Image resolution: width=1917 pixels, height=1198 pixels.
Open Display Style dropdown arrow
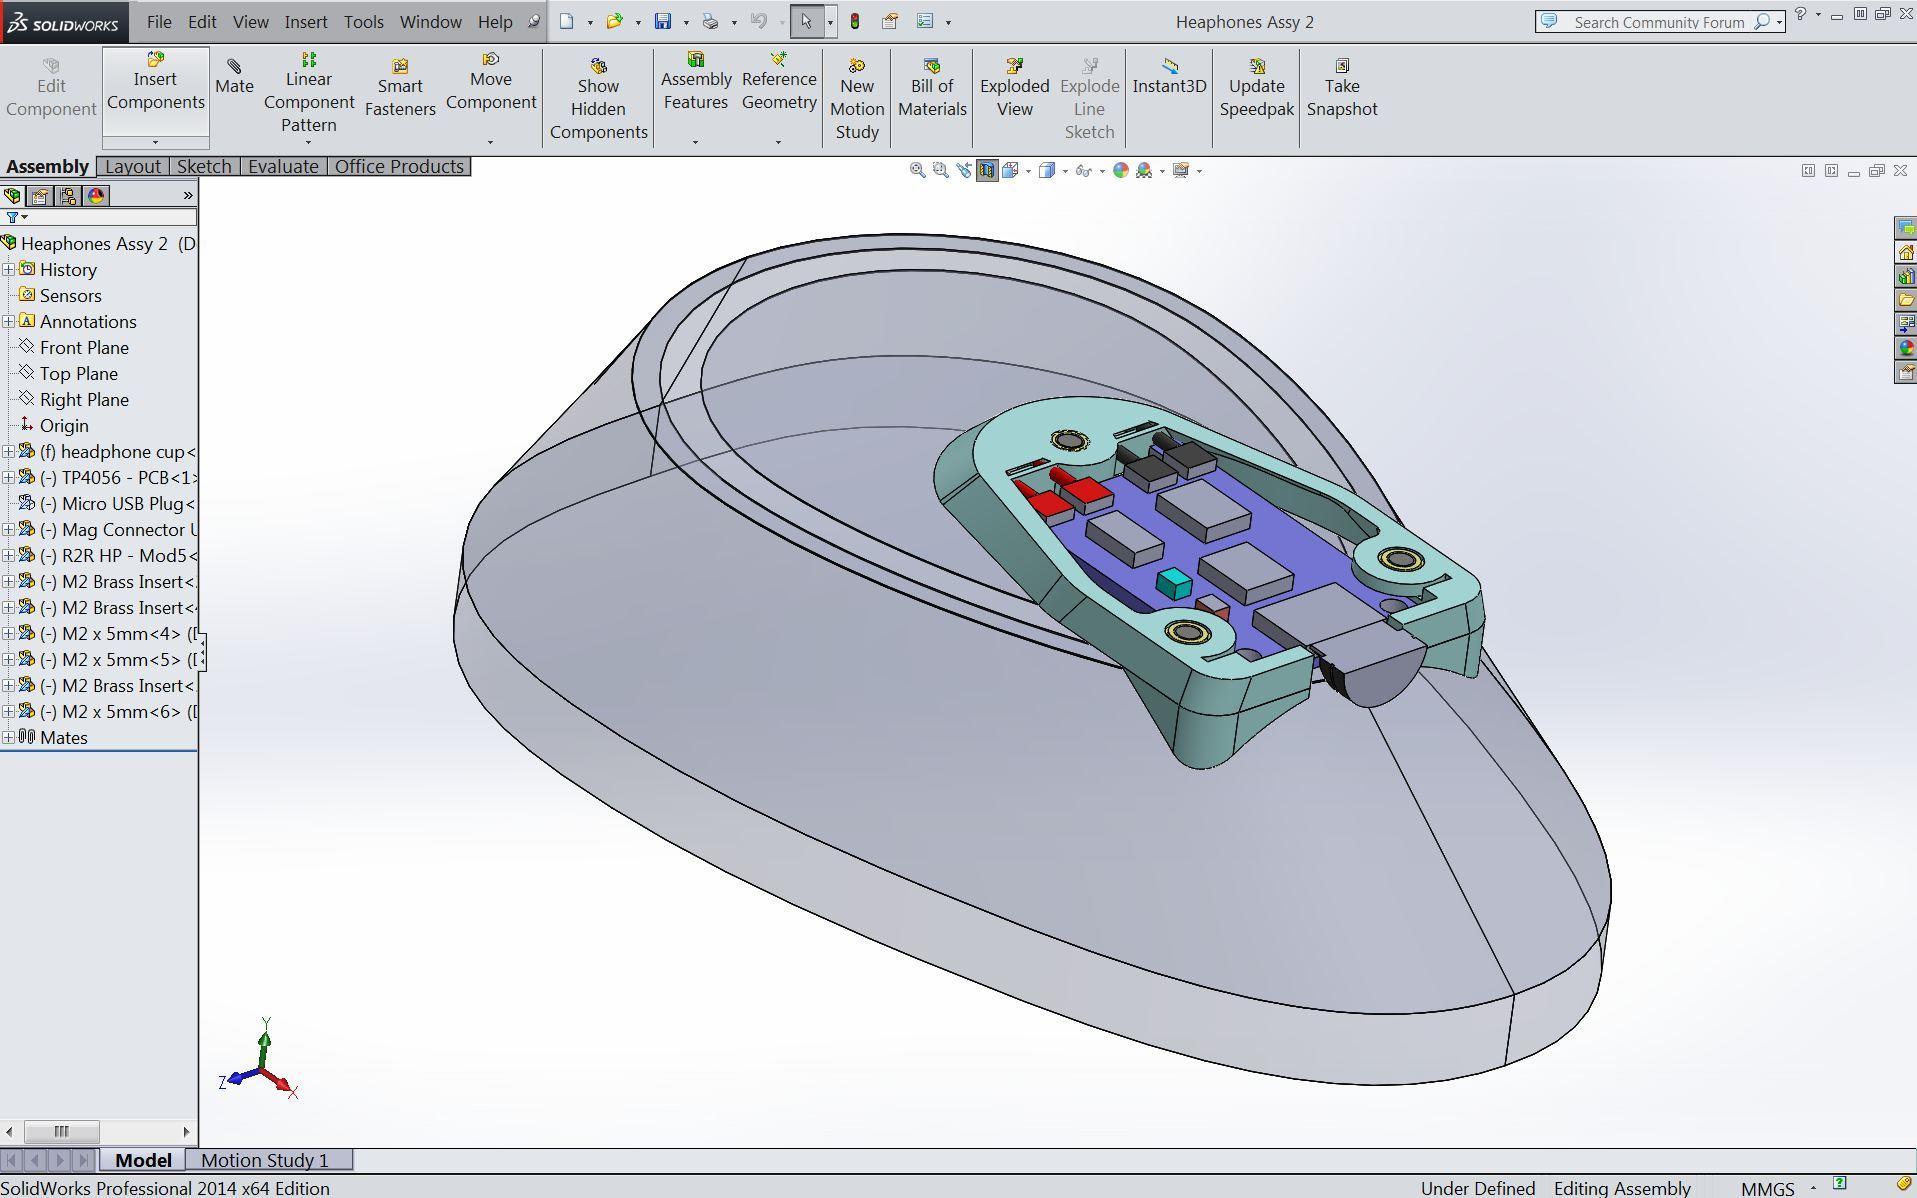click(x=1065, y=171)
